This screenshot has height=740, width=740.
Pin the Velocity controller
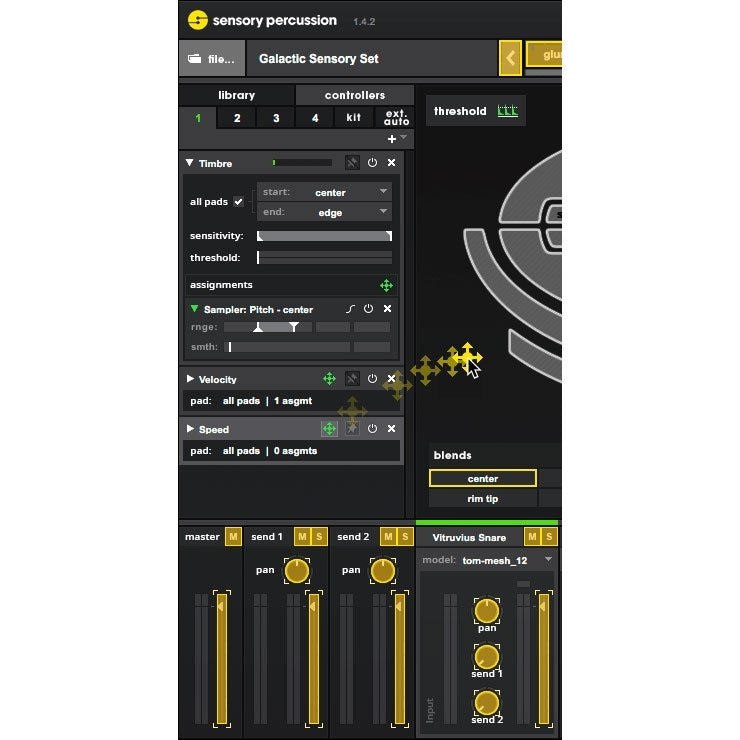(352, 378)
